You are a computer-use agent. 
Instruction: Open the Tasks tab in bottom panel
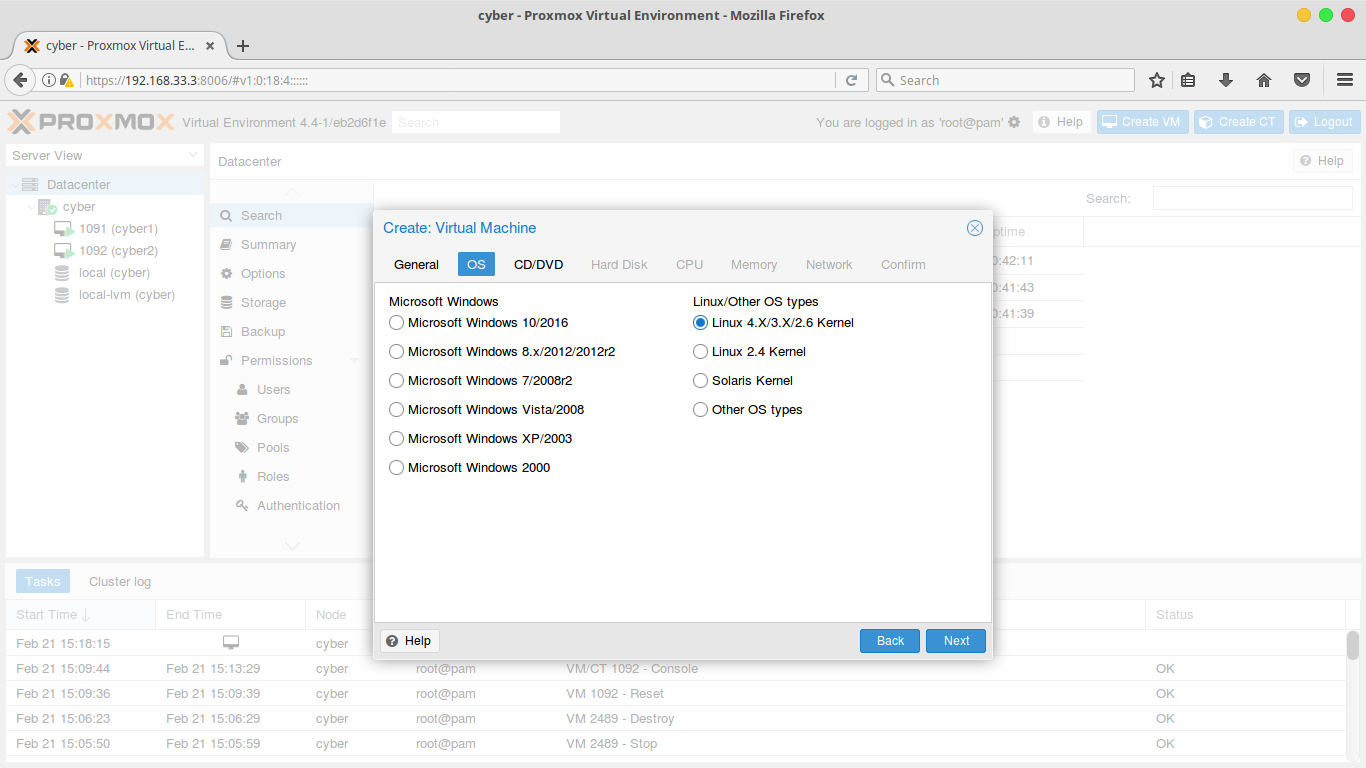(43, 582)
